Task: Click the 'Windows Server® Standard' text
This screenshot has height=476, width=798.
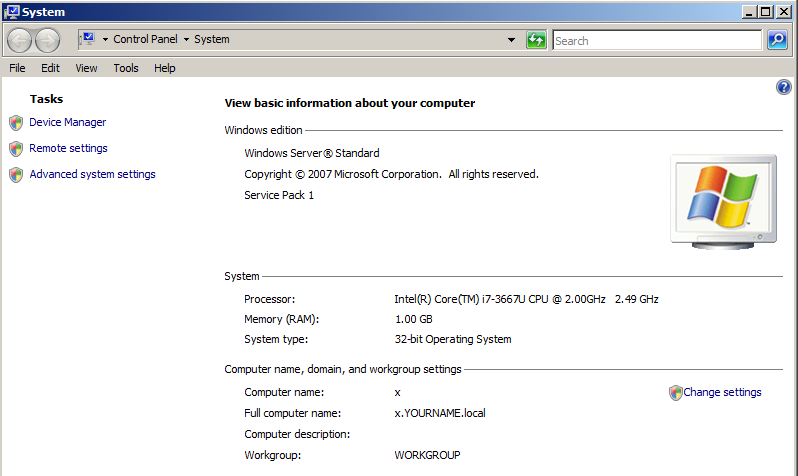Action: click(x=311, y=153)
